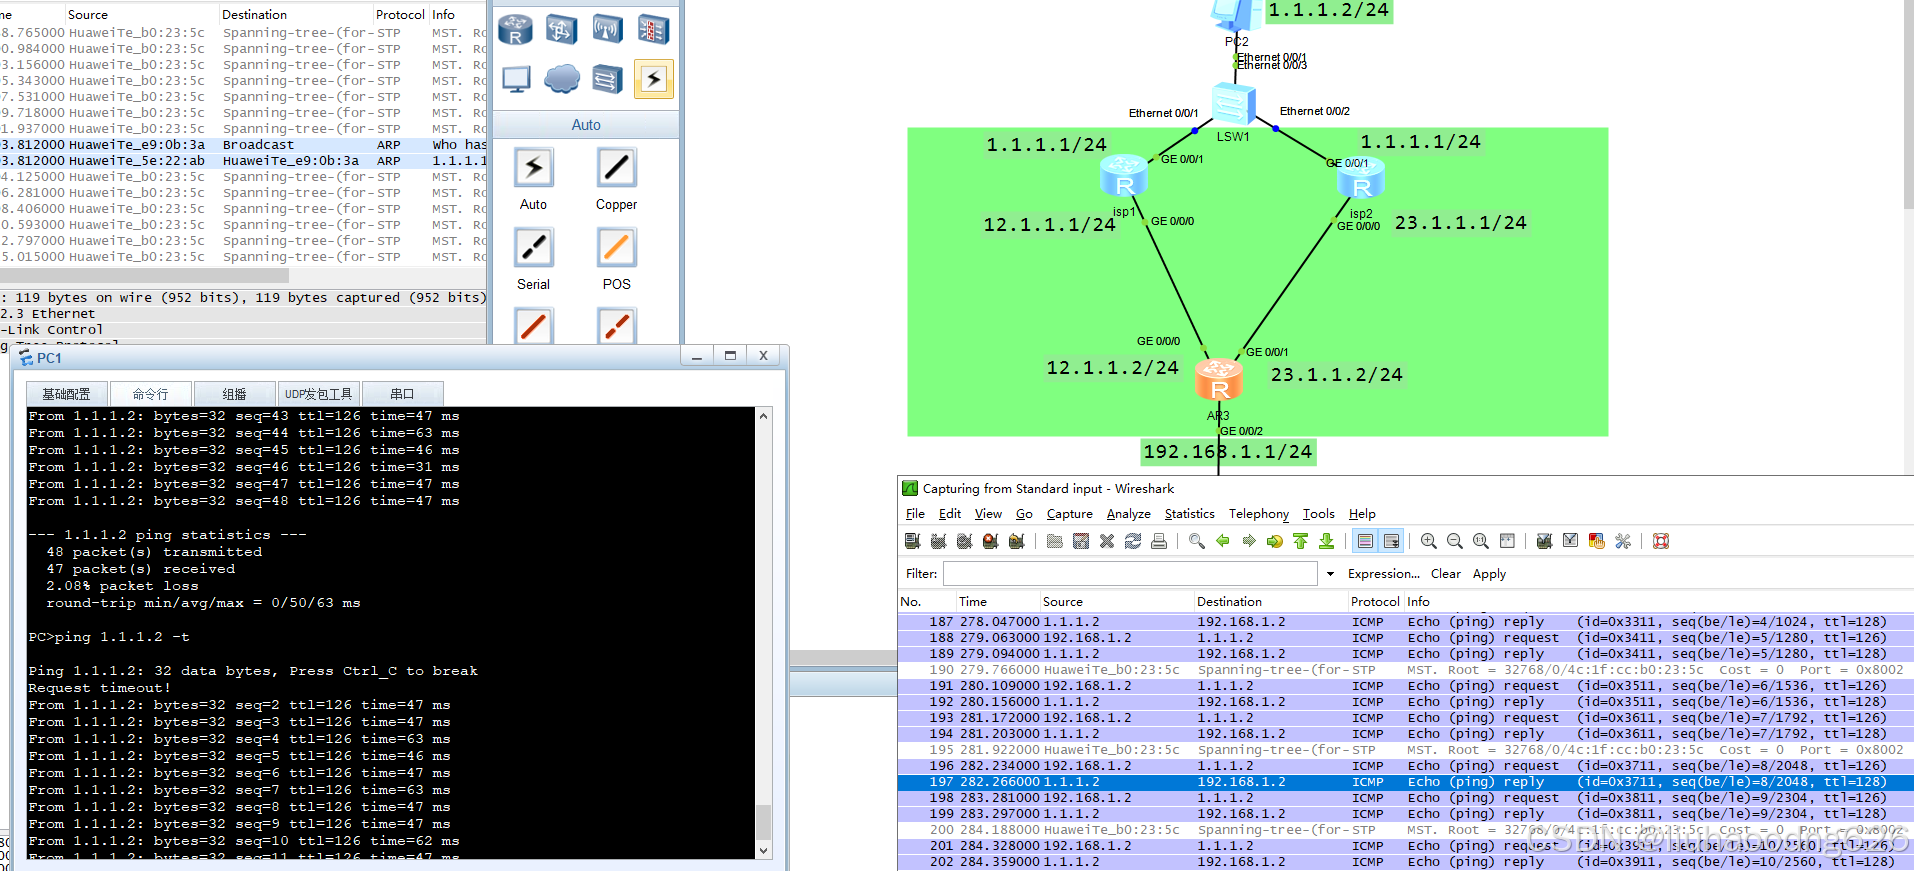Sort Wireshark packets by Time column

(1000, 602)
